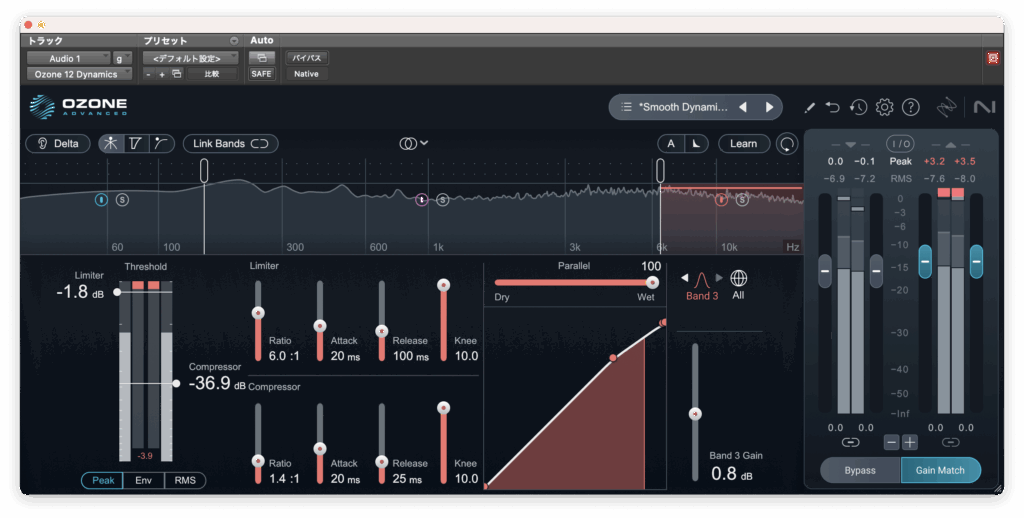Toggle Link Bands on or off

[x=230, y=144]
